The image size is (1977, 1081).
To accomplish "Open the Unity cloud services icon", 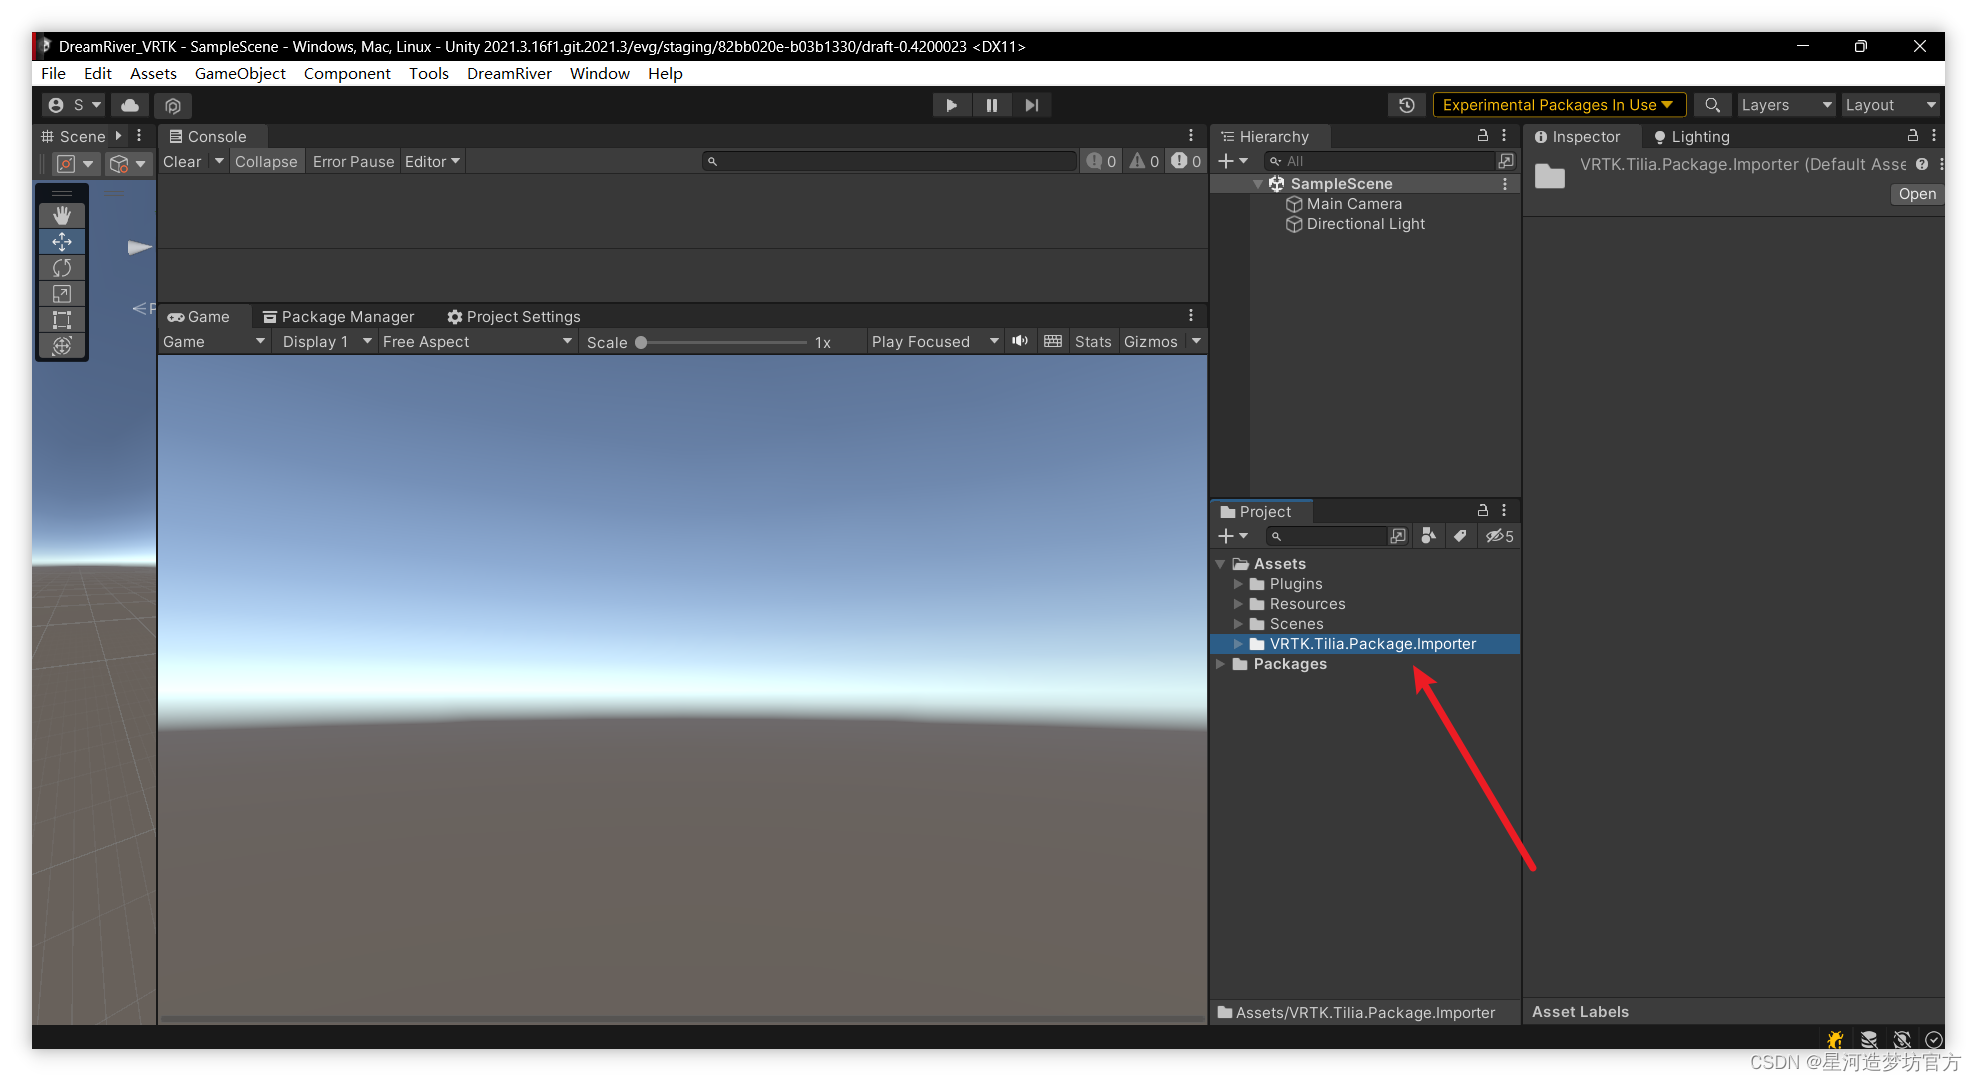I will click(x=130, y=105).
